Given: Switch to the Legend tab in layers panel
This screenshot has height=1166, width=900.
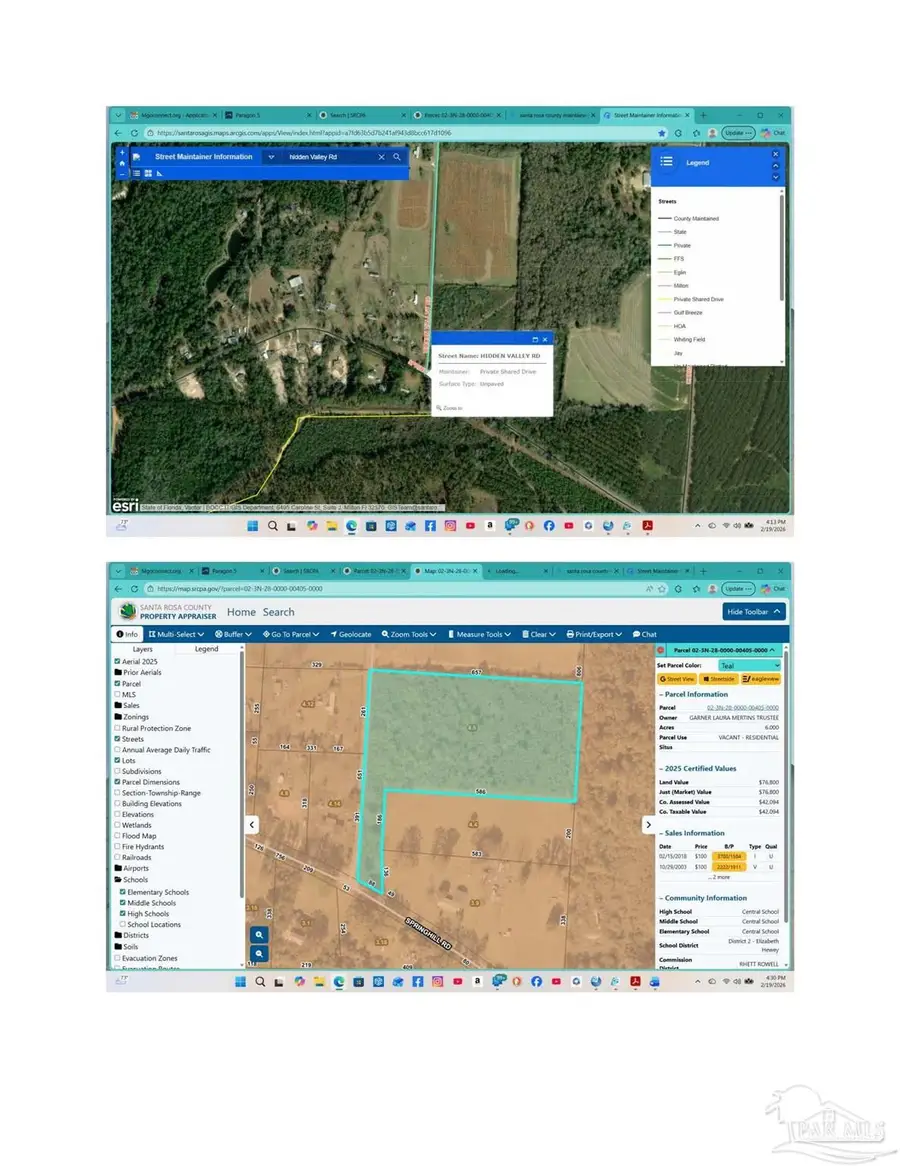Looking at the screenshot, I should click(x=206, y=649).
